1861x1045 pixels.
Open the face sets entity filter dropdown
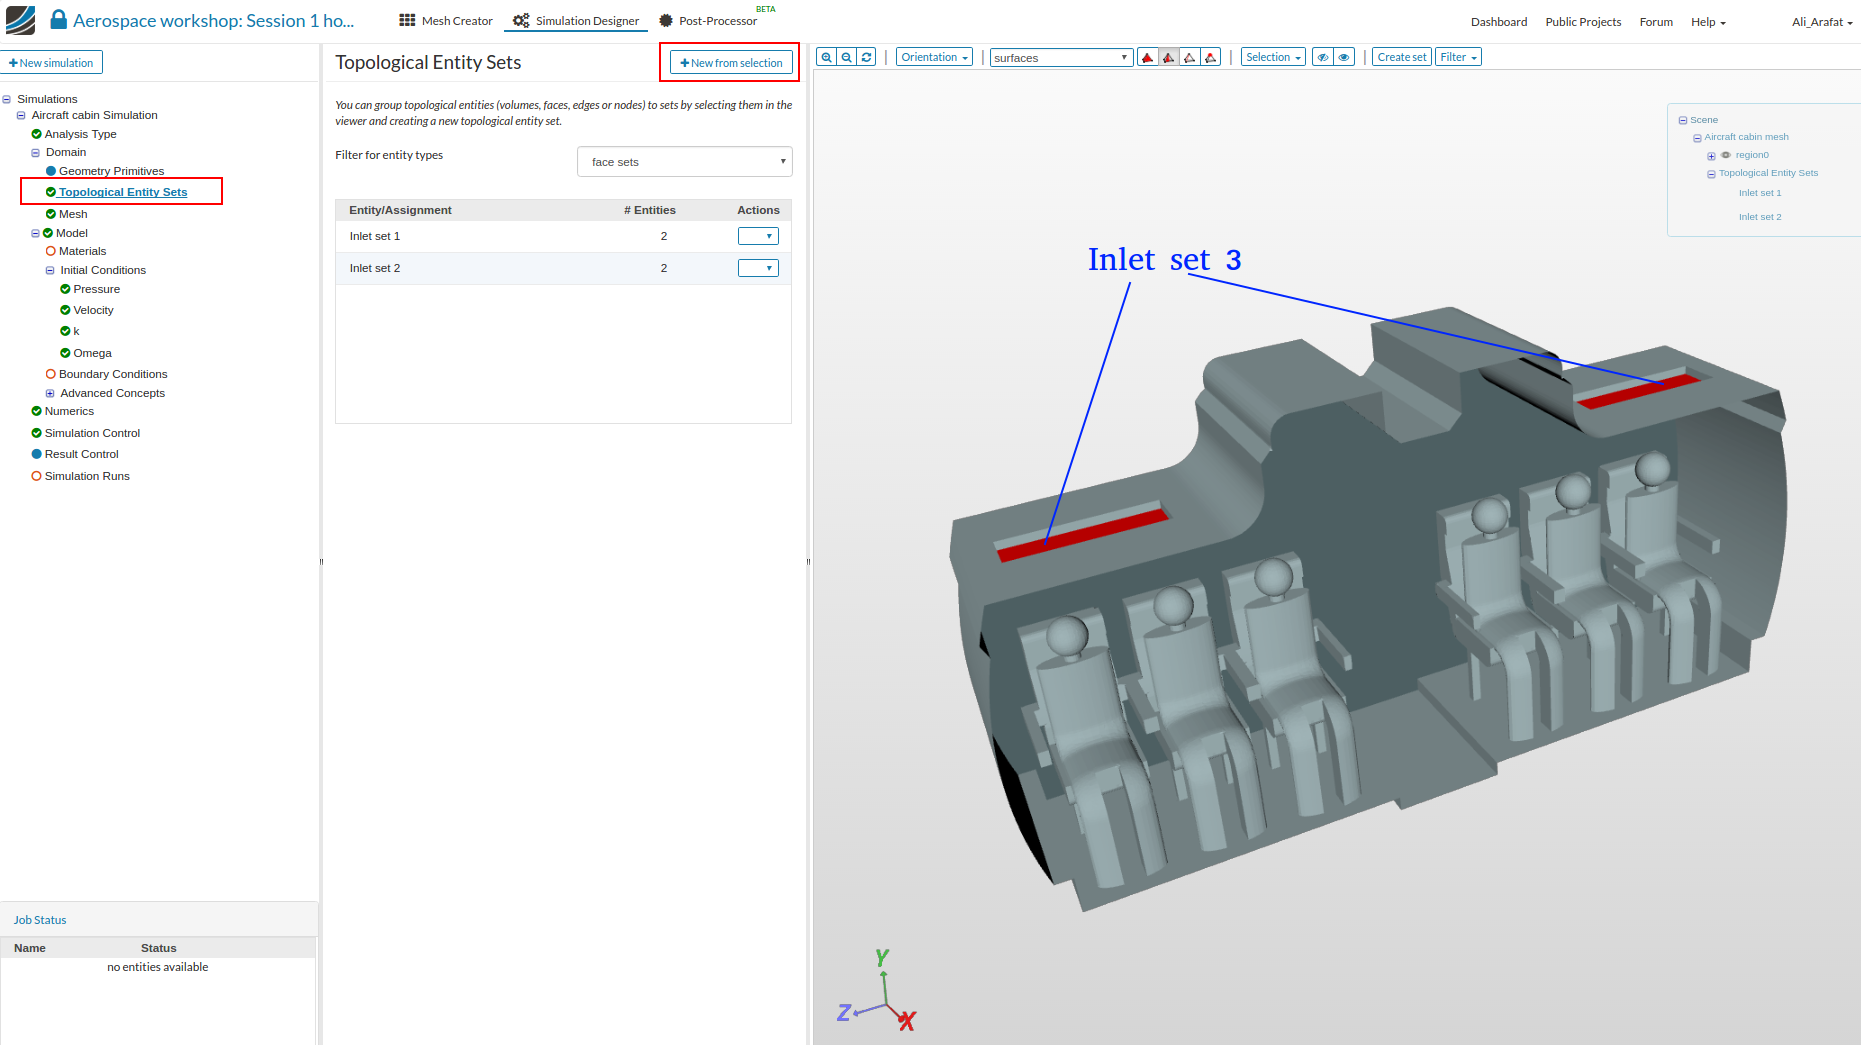685,162
